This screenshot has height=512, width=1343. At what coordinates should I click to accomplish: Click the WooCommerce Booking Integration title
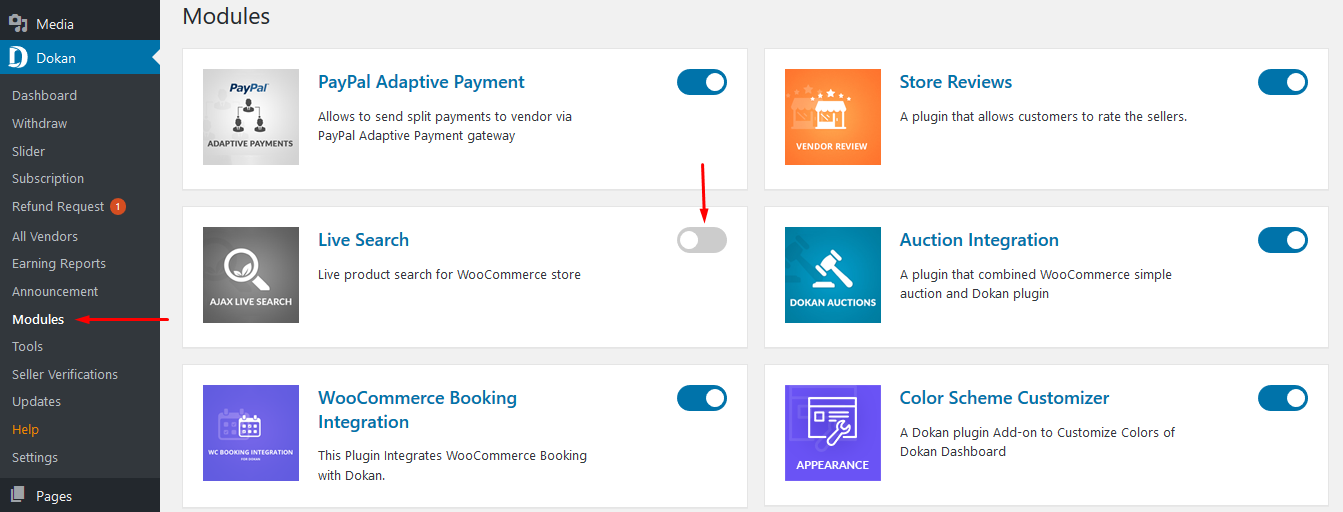417,410
